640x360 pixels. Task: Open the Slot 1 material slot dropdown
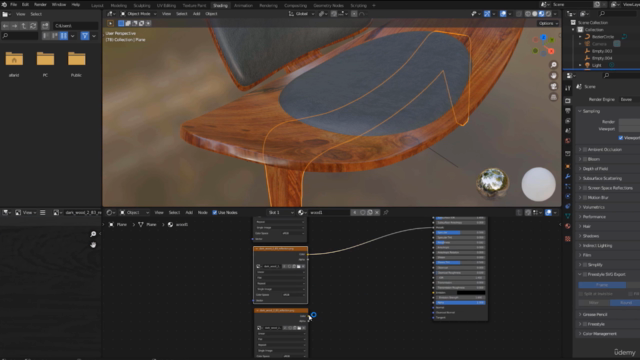tap(280, 213)
